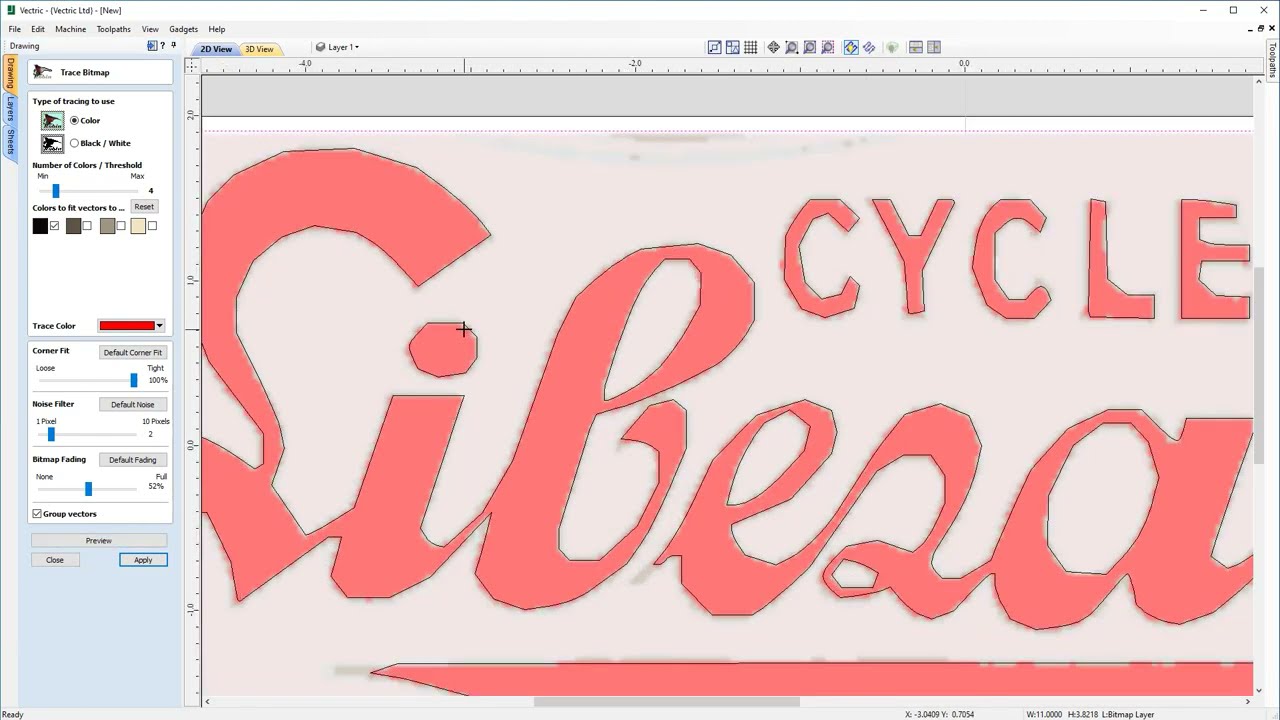The height and width of the screenshot is (720, 1280).
Task: Click the Zoom to selection dashed magnifier icon
Action: tap(827, 47)
